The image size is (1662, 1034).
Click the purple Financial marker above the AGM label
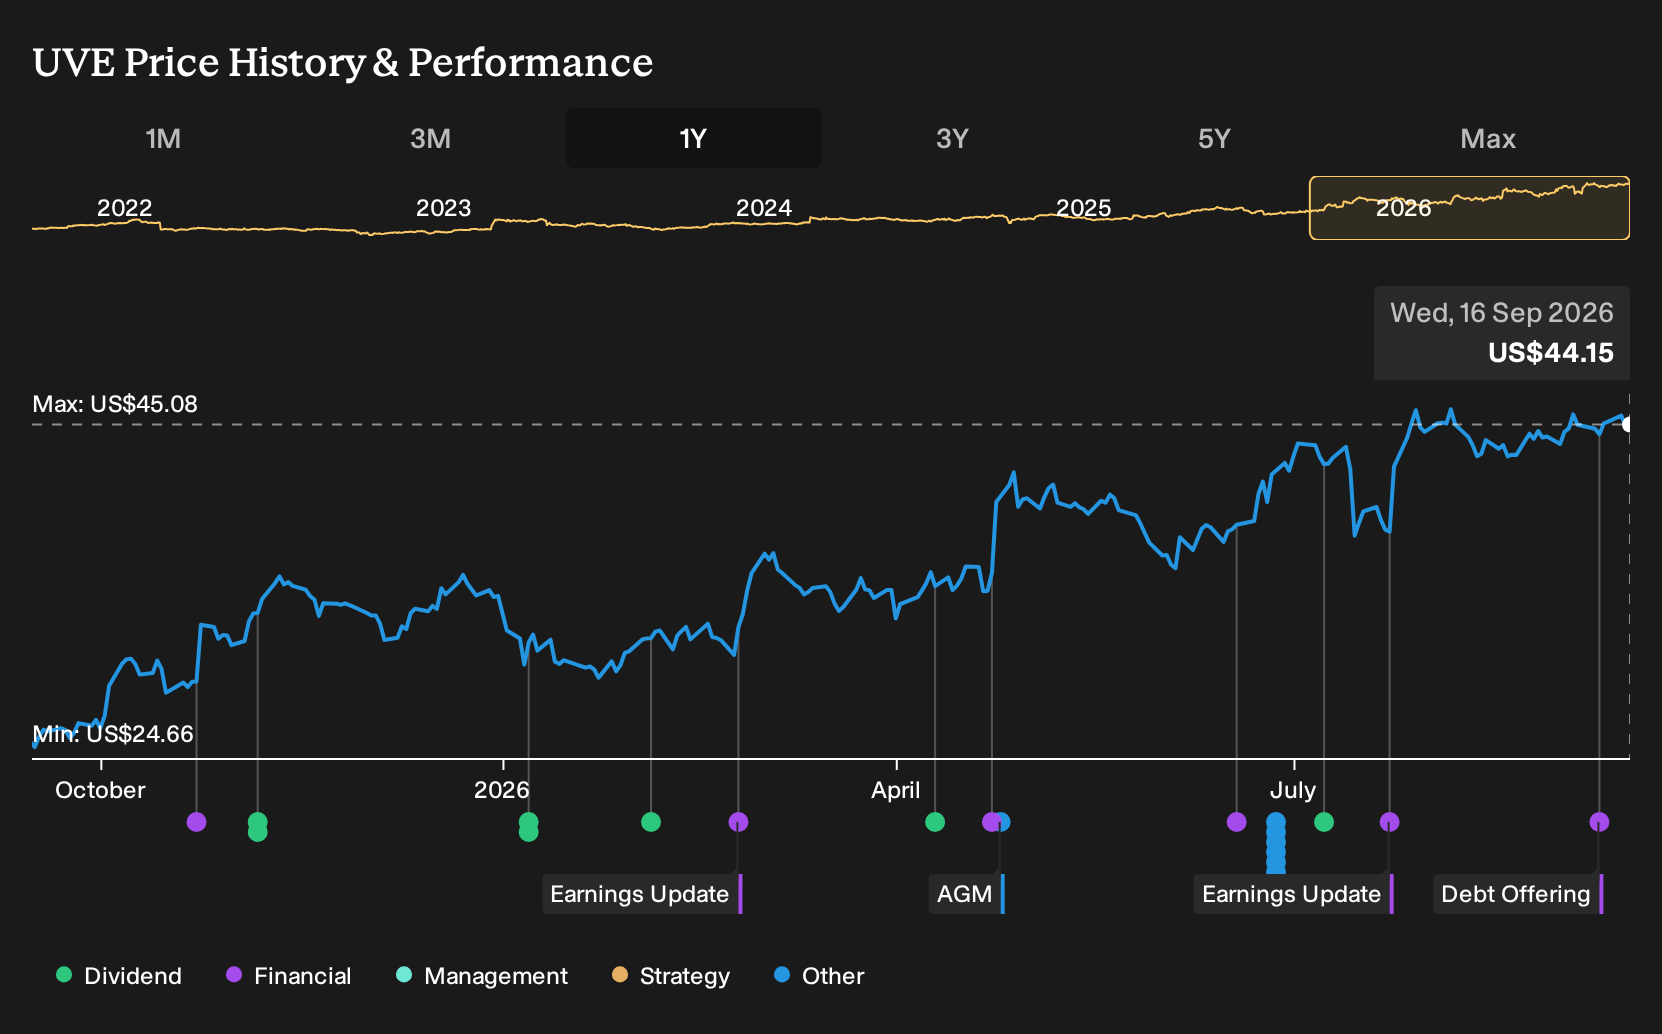pyautogui.click(x=990, y=822)
